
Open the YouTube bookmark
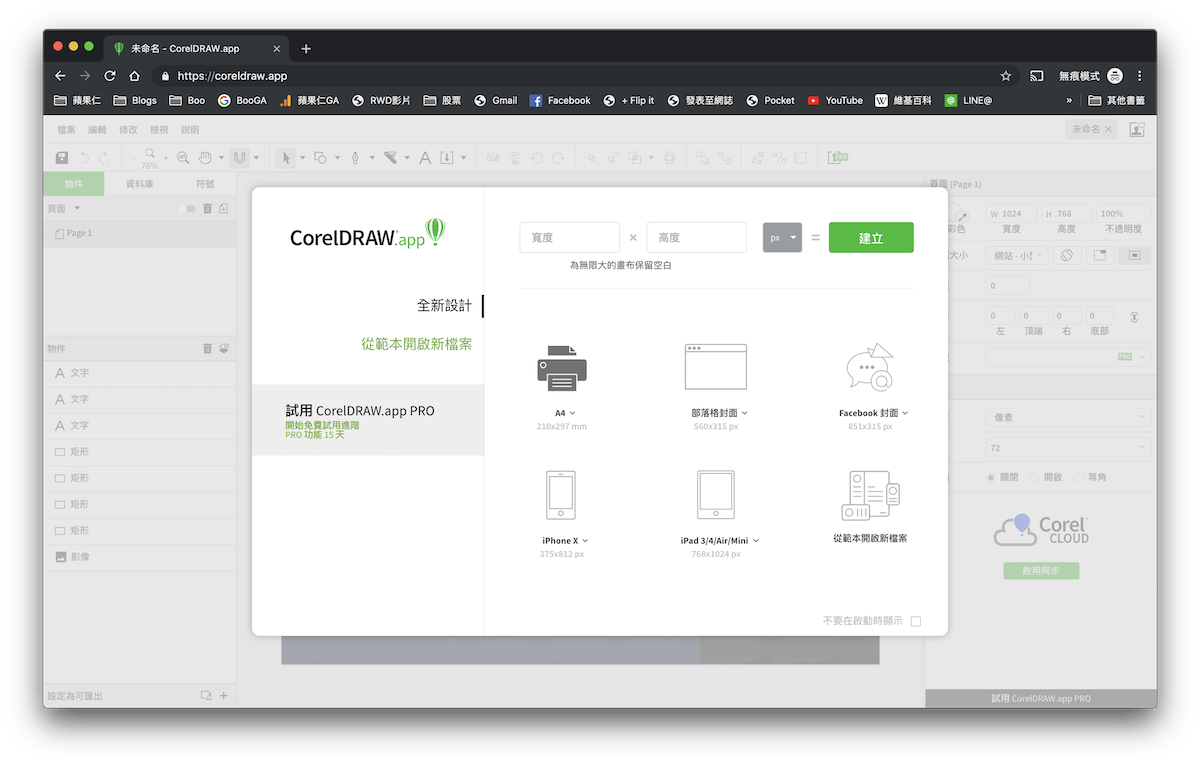(835, 100)
